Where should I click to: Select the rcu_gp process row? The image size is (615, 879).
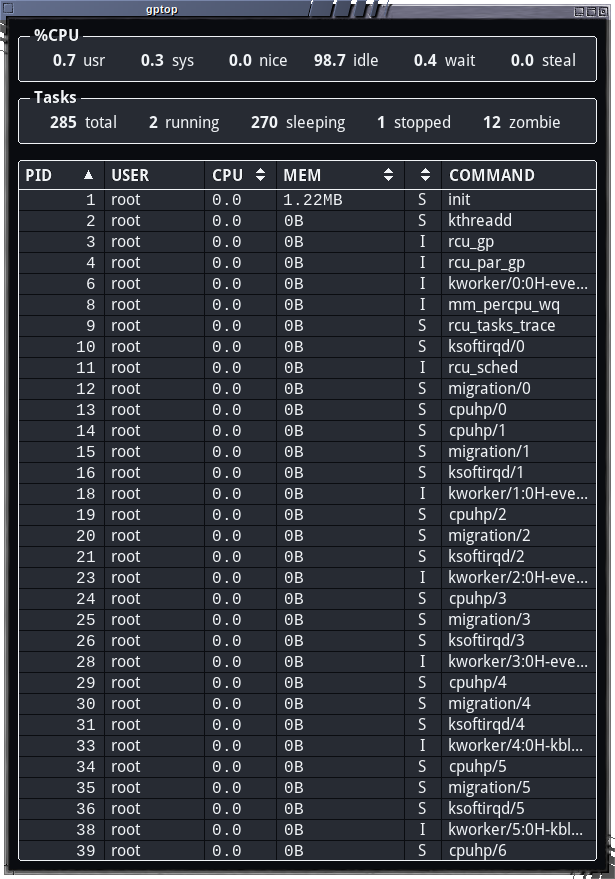click(307, 242)
